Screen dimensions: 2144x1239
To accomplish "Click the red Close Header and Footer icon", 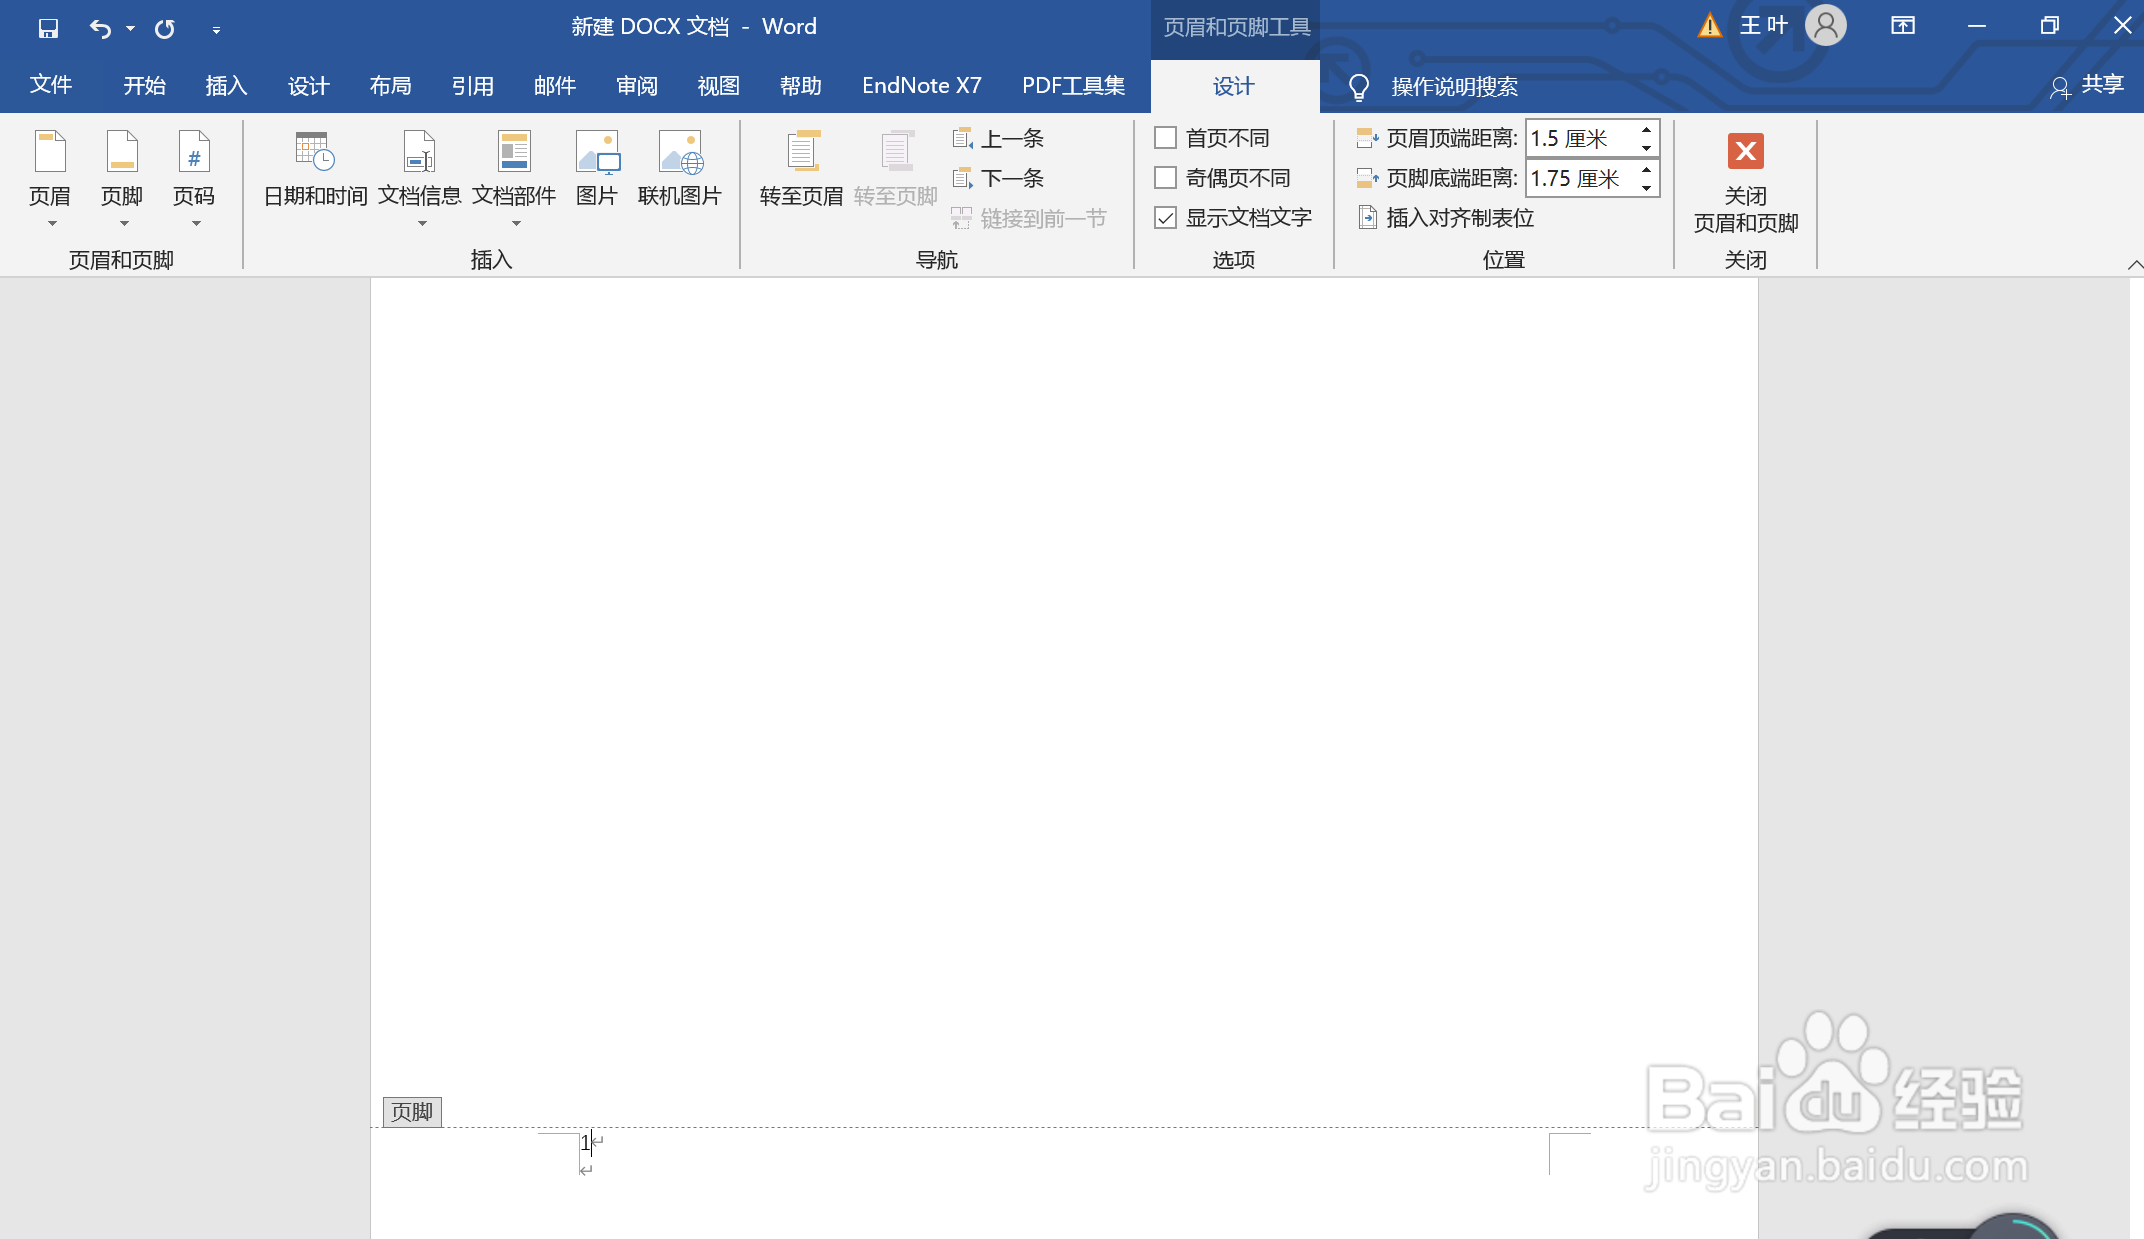I will [1745, 152].
